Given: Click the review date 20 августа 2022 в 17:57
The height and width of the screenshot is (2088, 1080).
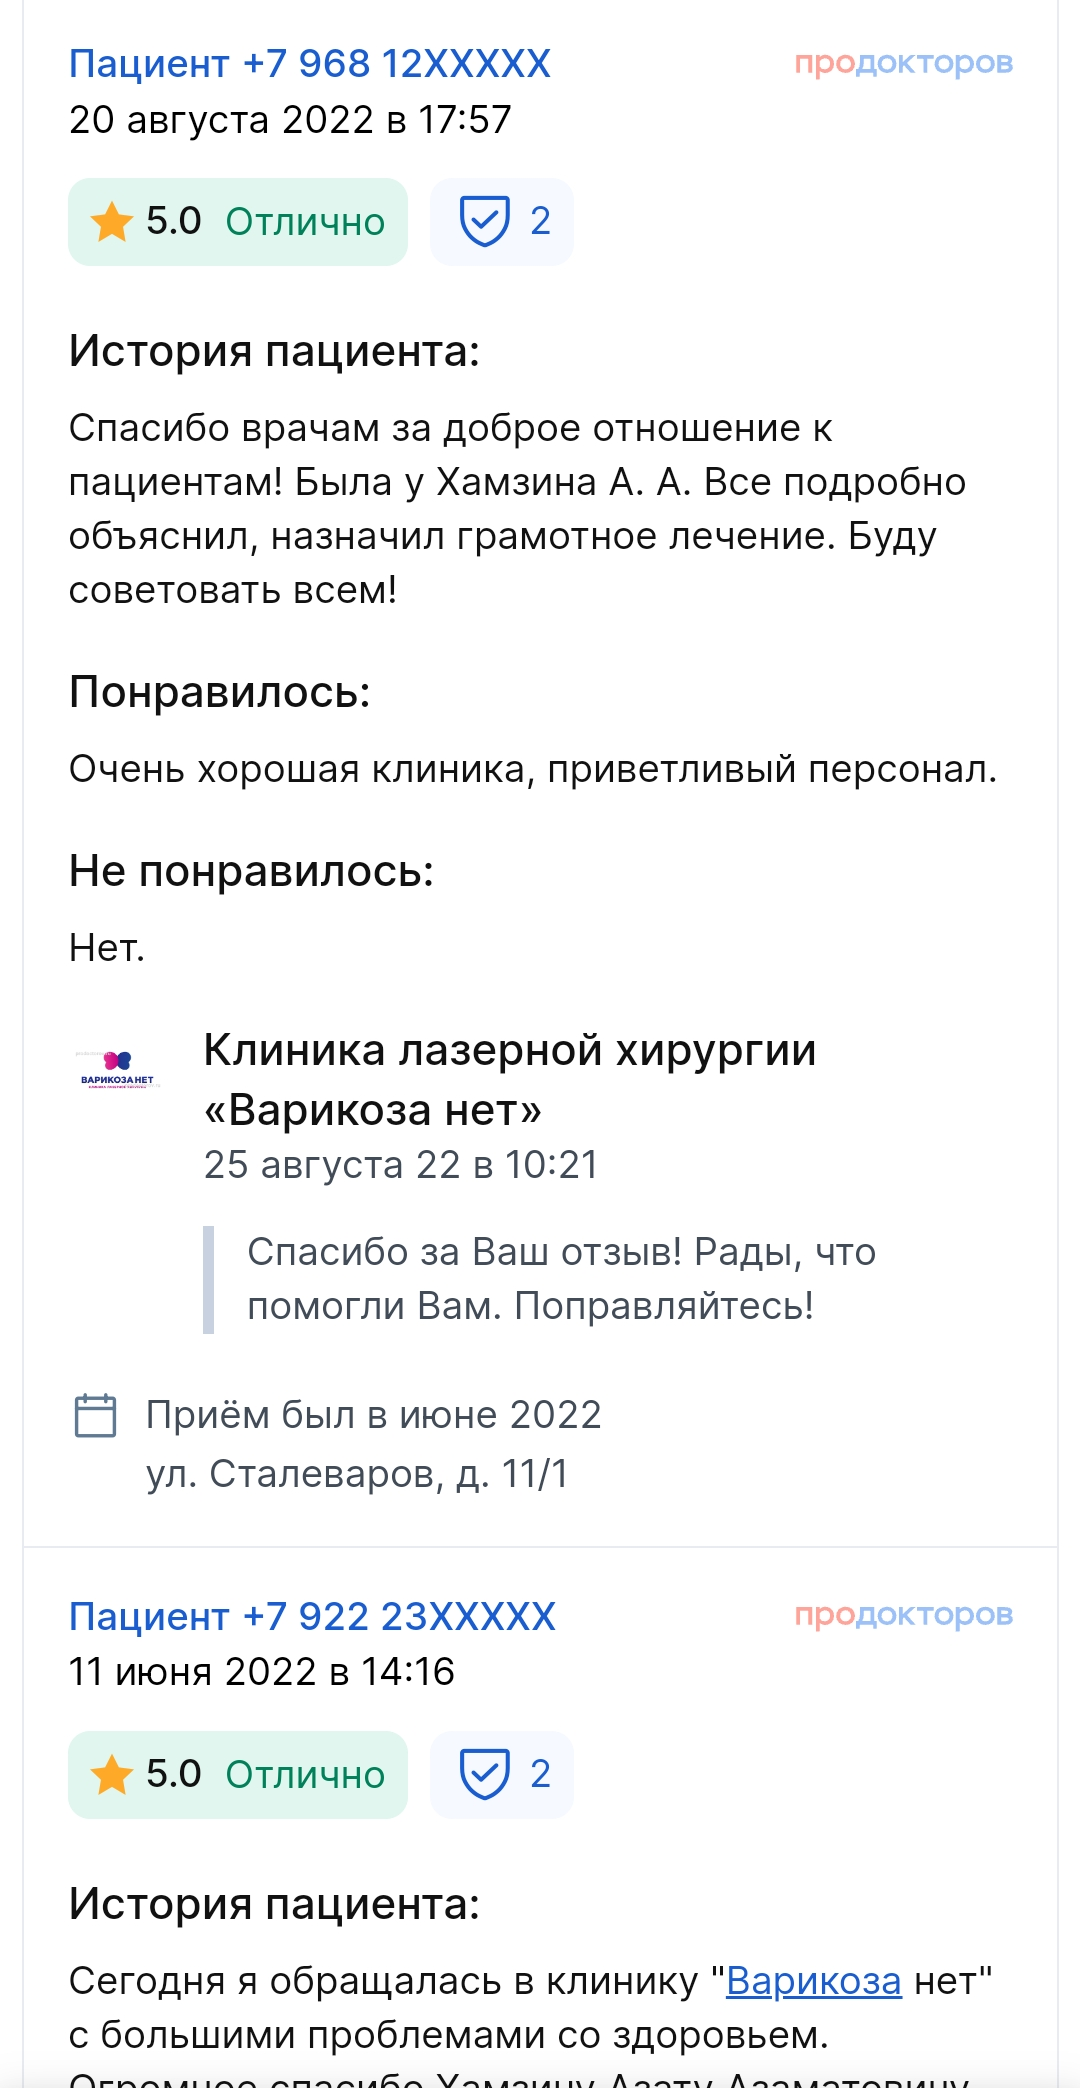Looking at the screenshot, I should 290,120.
